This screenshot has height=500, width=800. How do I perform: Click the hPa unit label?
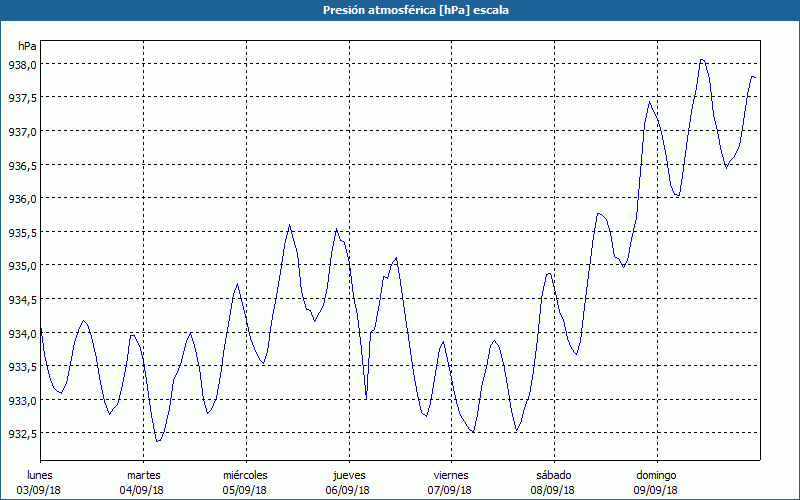coord(27,46)
